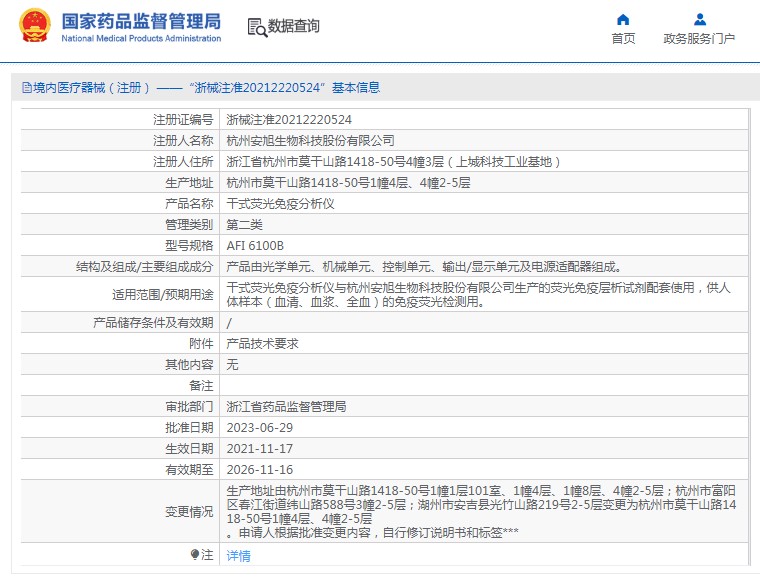Image resolution: width=760 pixels, height=578 pixels.
Task: Select registration number 浙械注准20212220524 cell
Action: 289,120
